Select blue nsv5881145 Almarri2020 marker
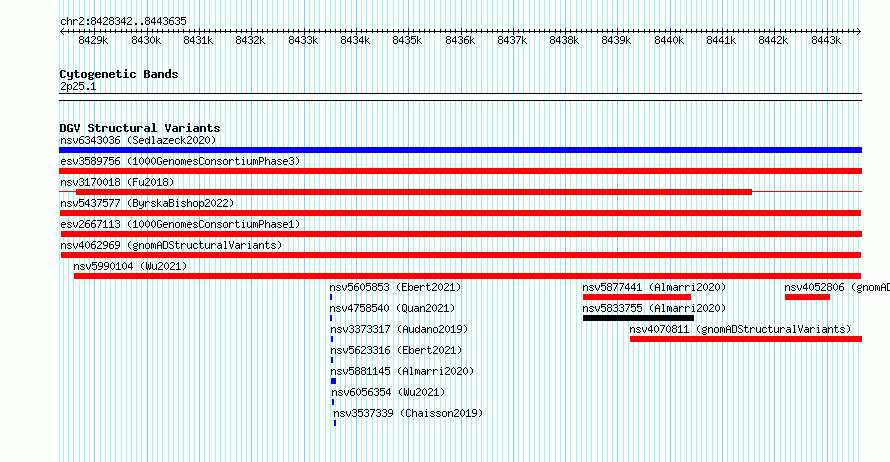The width and height of the screenshot is (890, 462). coord(333,381)
